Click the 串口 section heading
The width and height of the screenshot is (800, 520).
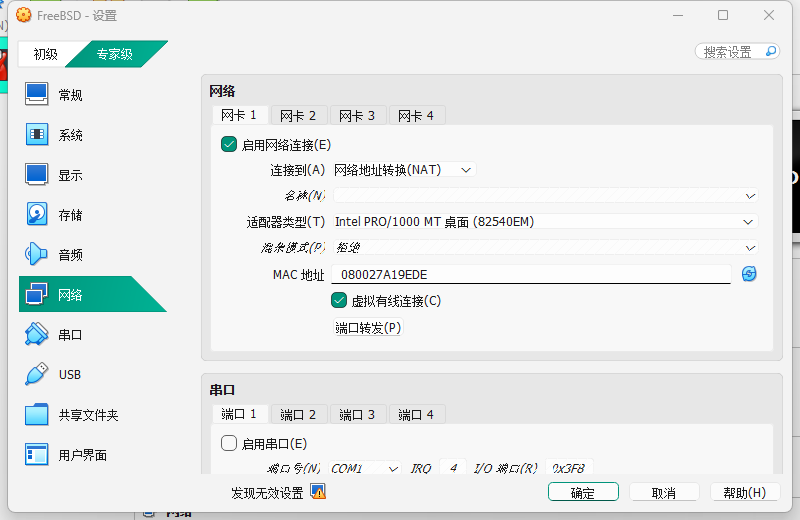(x=222, y=390)
